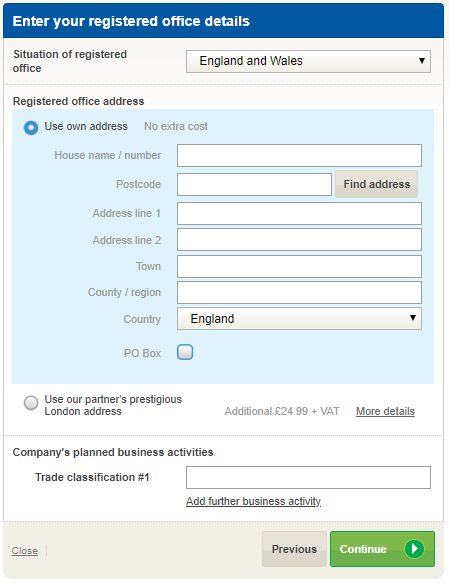449x584 pixels.
Task: Click into the Town field
Action: (299, 266)
